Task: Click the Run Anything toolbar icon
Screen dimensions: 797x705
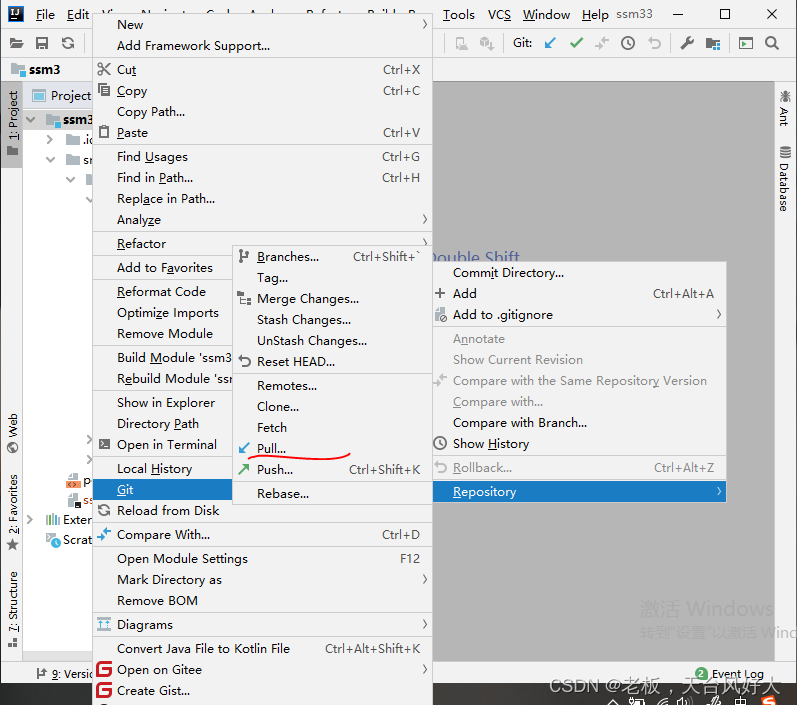Action: click(x=746, y=43)
